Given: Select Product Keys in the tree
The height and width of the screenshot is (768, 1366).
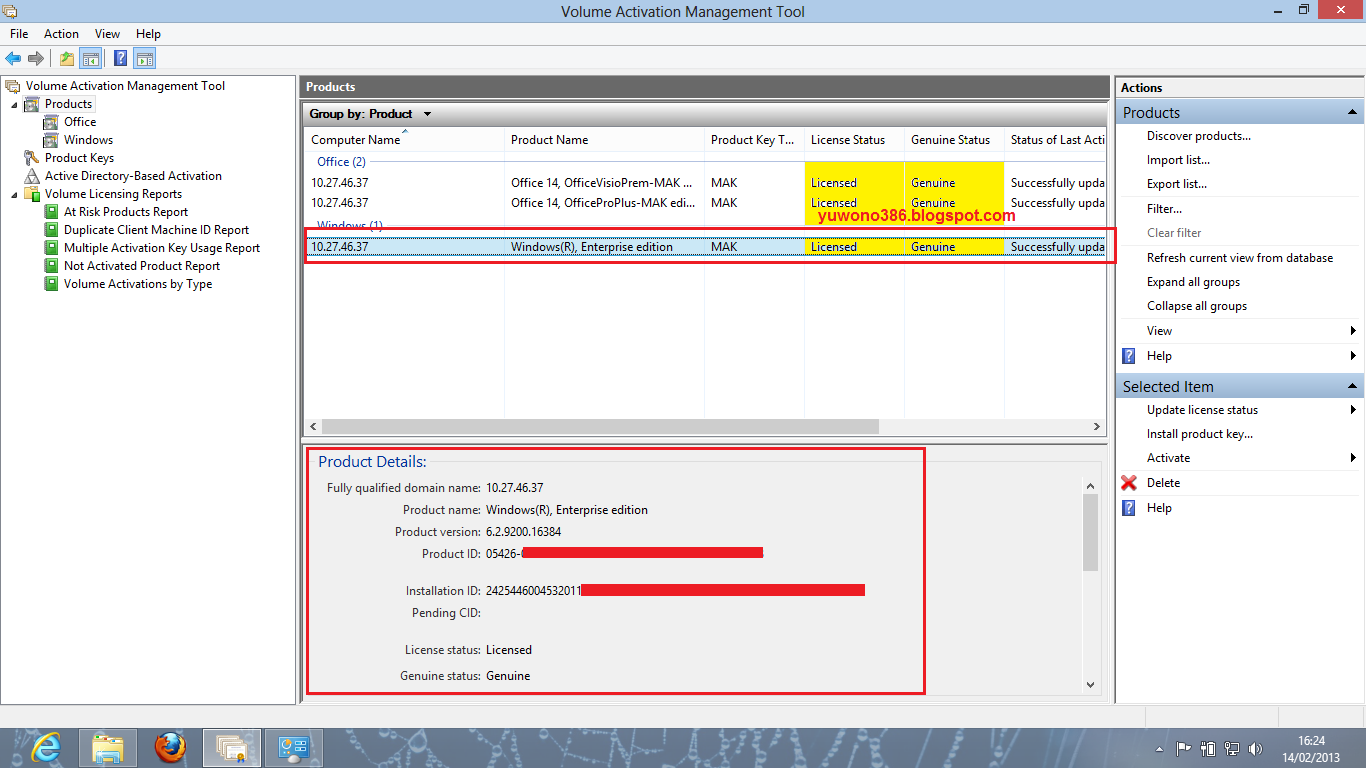Looking at the screenshot, I should (x=79, y=158).
